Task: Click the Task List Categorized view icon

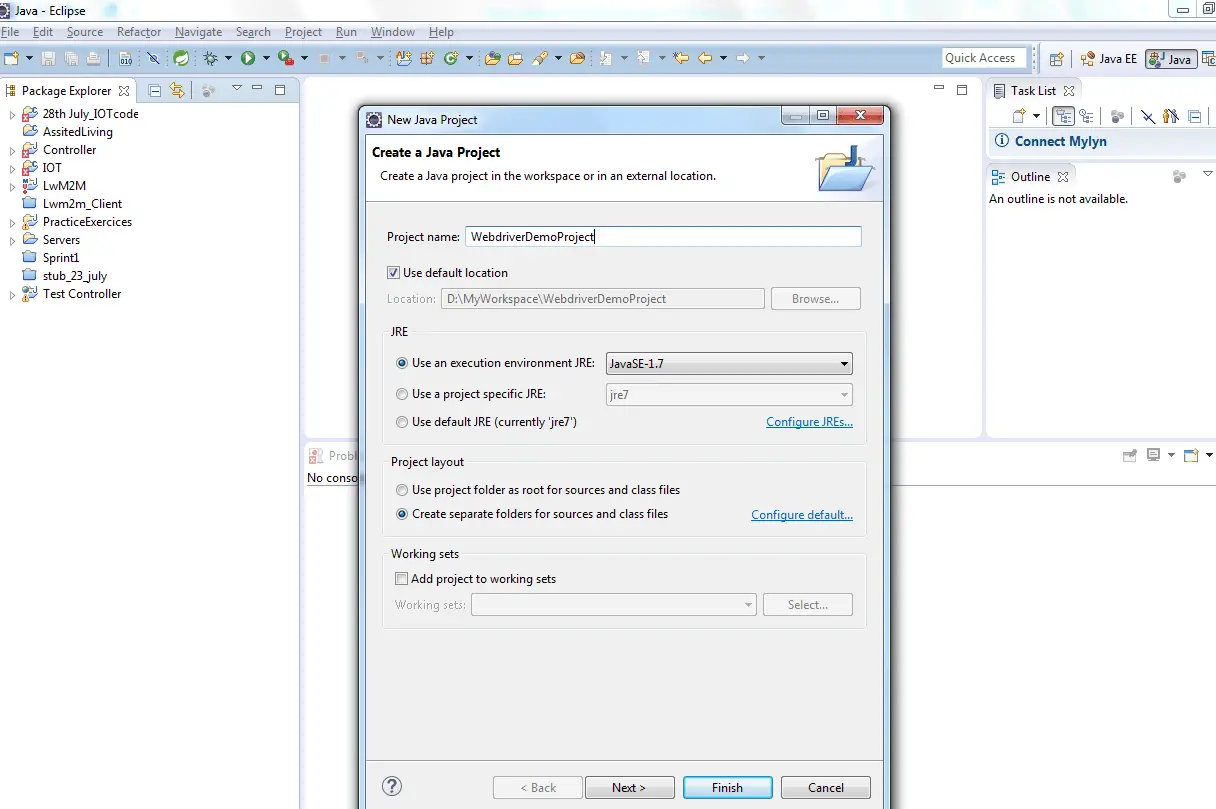Action: click(x=1064, y=117)
